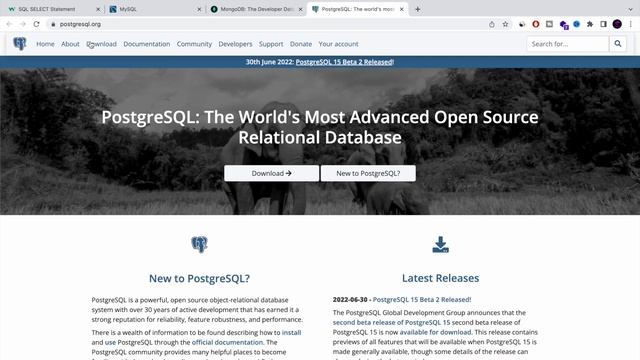Close the MySQL tab
The width and height of the screenshot is (640, 360).
click(x=199, y=9)
